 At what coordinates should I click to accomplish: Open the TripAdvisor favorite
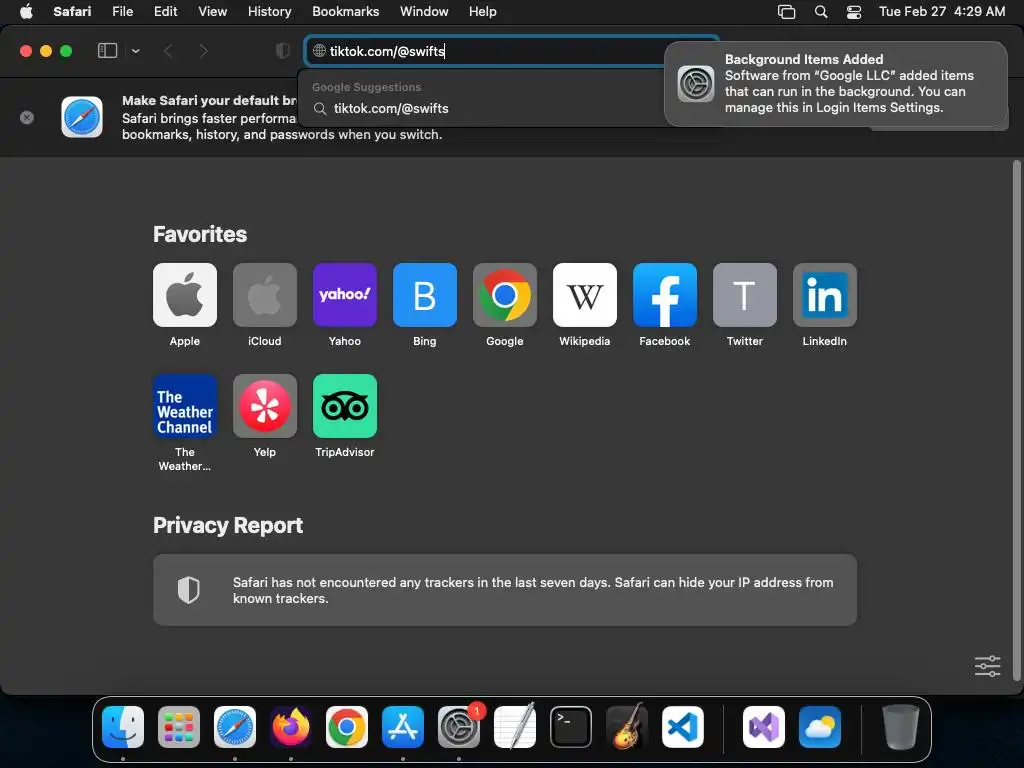345,406
